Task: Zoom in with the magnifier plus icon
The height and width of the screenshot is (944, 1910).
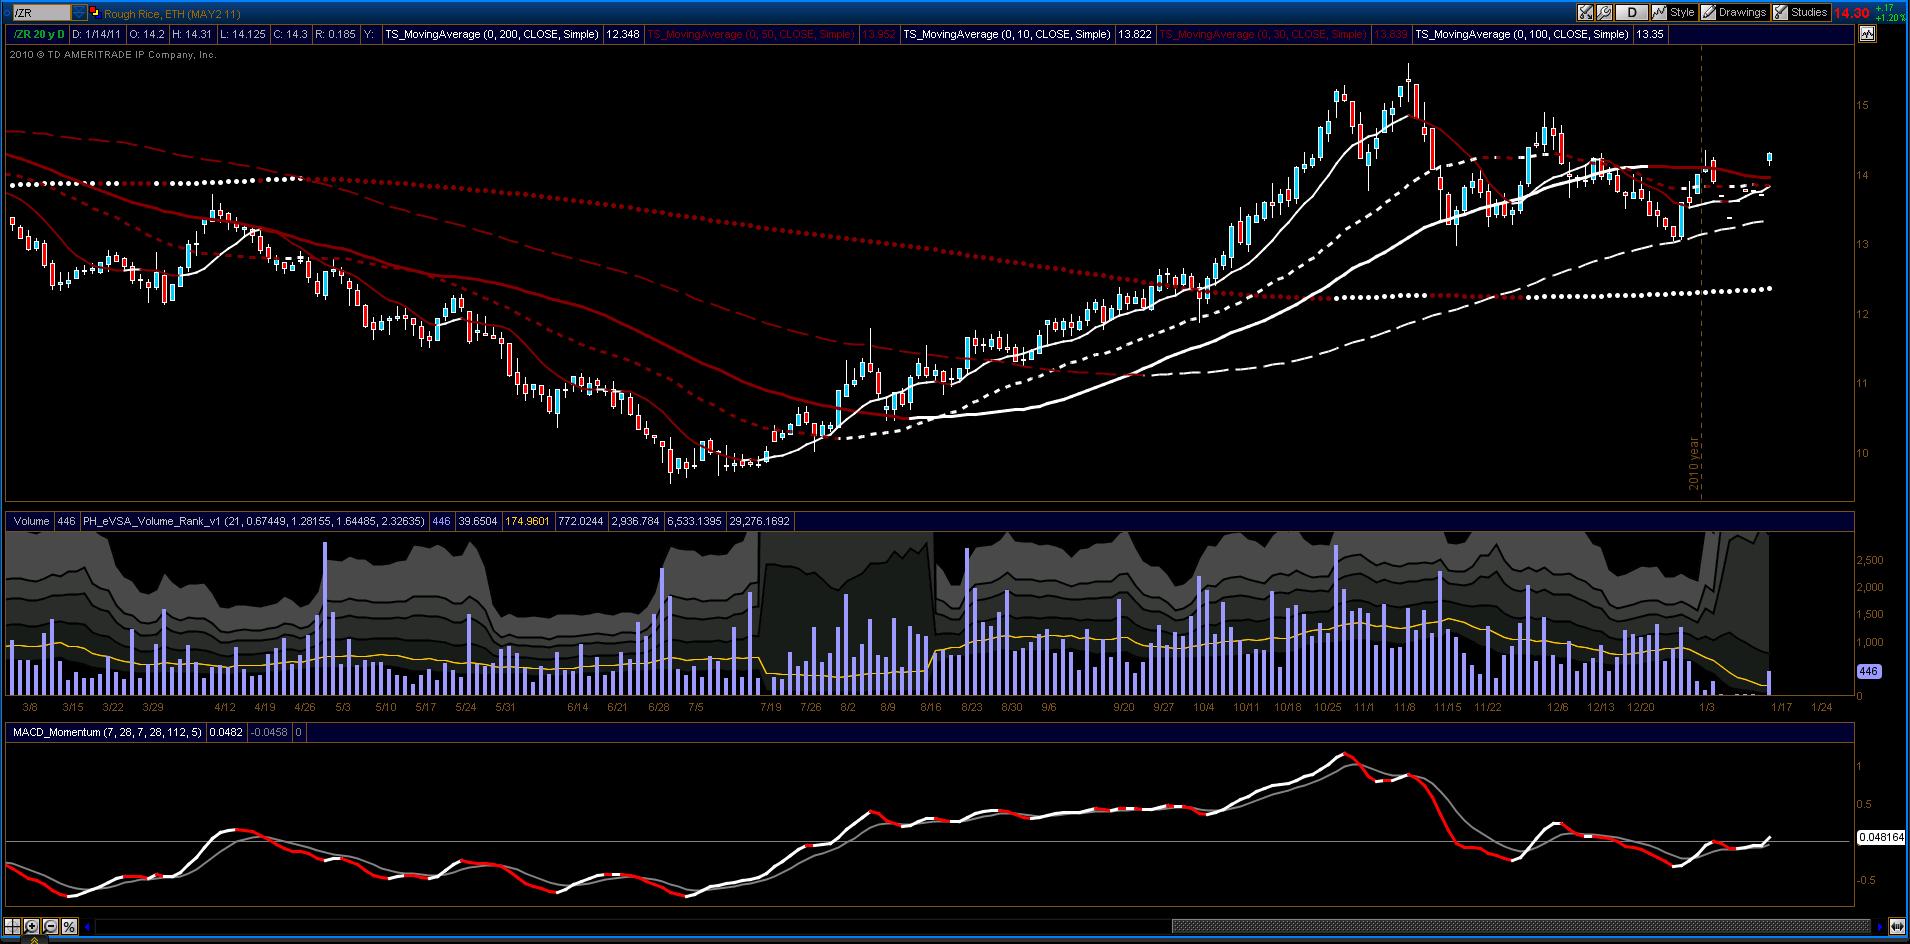Action: 32,926
